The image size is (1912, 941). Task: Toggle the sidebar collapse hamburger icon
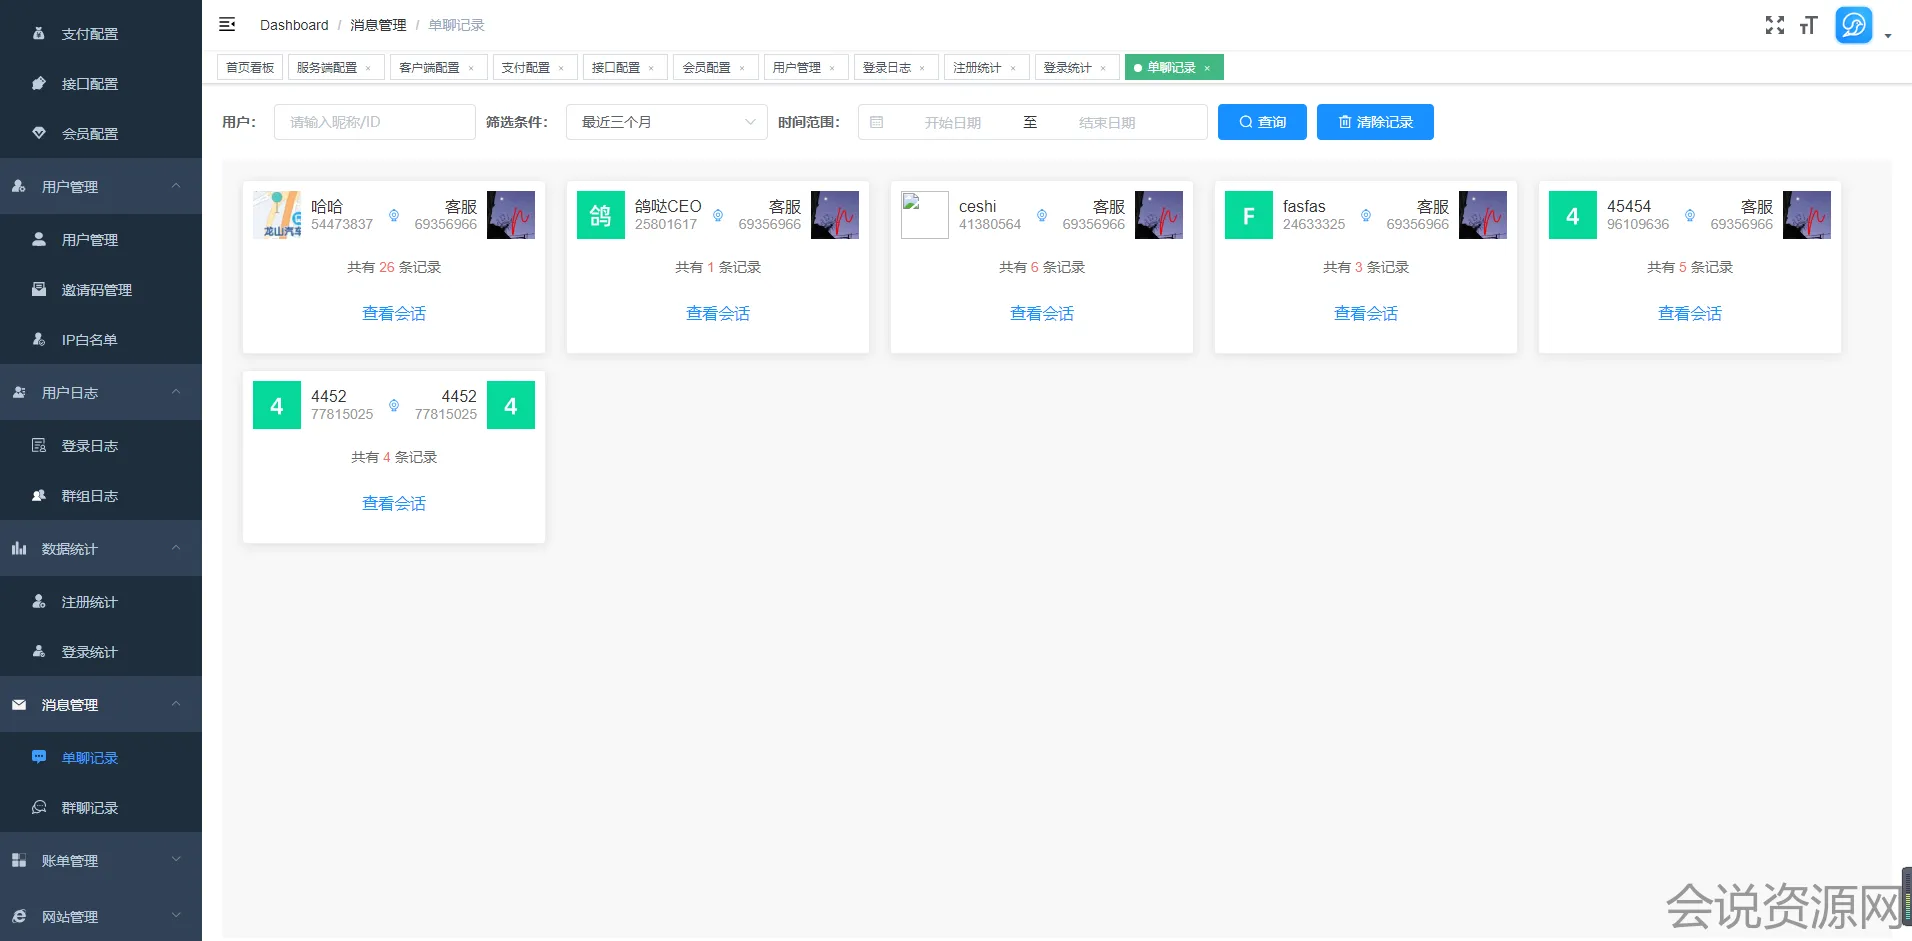(x=227, y=24)
